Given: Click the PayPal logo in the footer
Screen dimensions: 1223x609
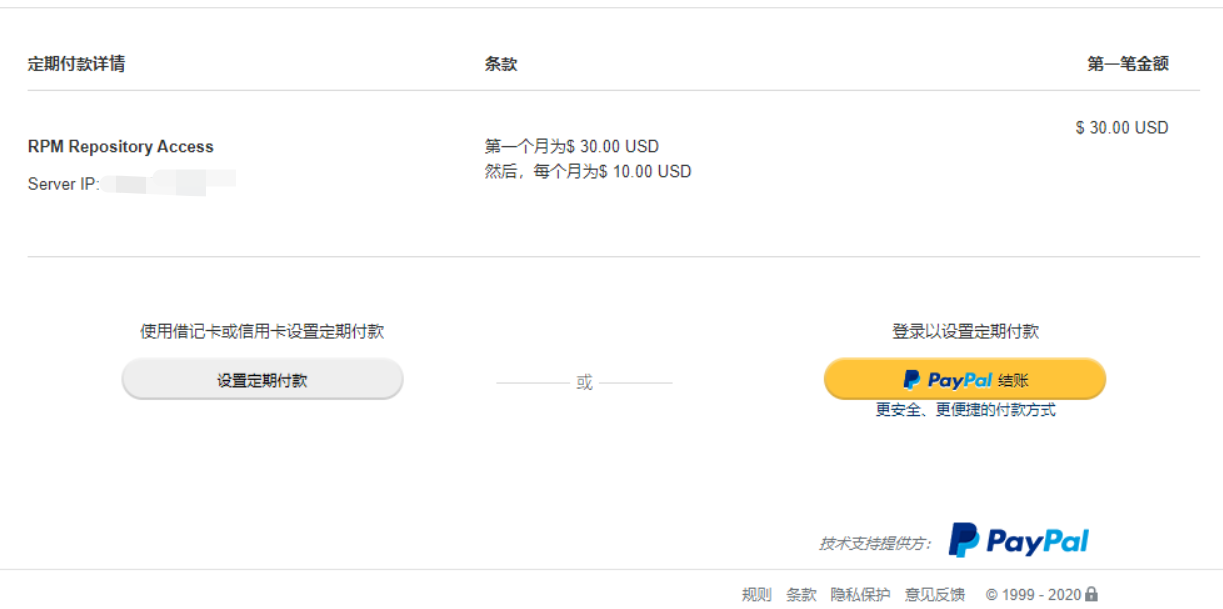Looking at the screenshot, I should [x=1018, y=541].
